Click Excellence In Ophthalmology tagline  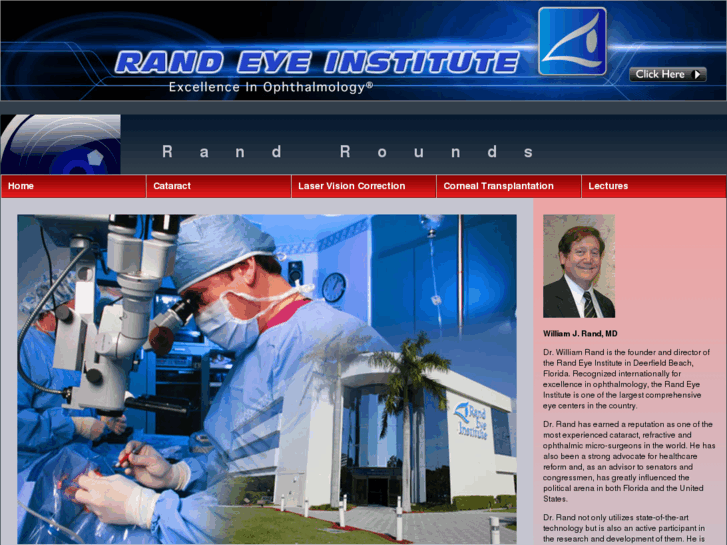271,87
